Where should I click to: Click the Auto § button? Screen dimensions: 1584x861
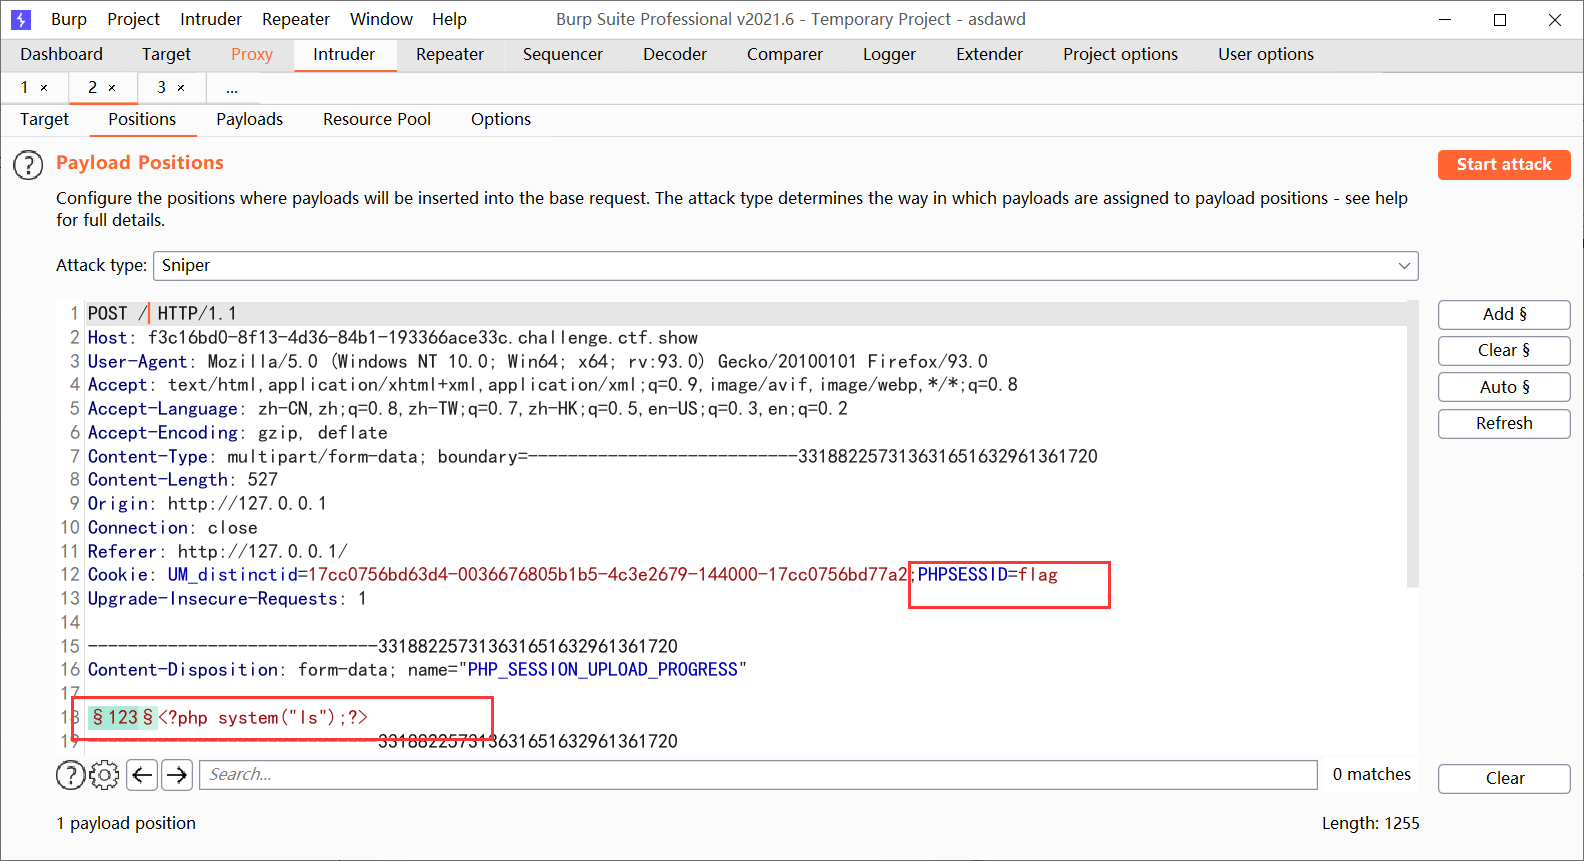(1504, 387)
